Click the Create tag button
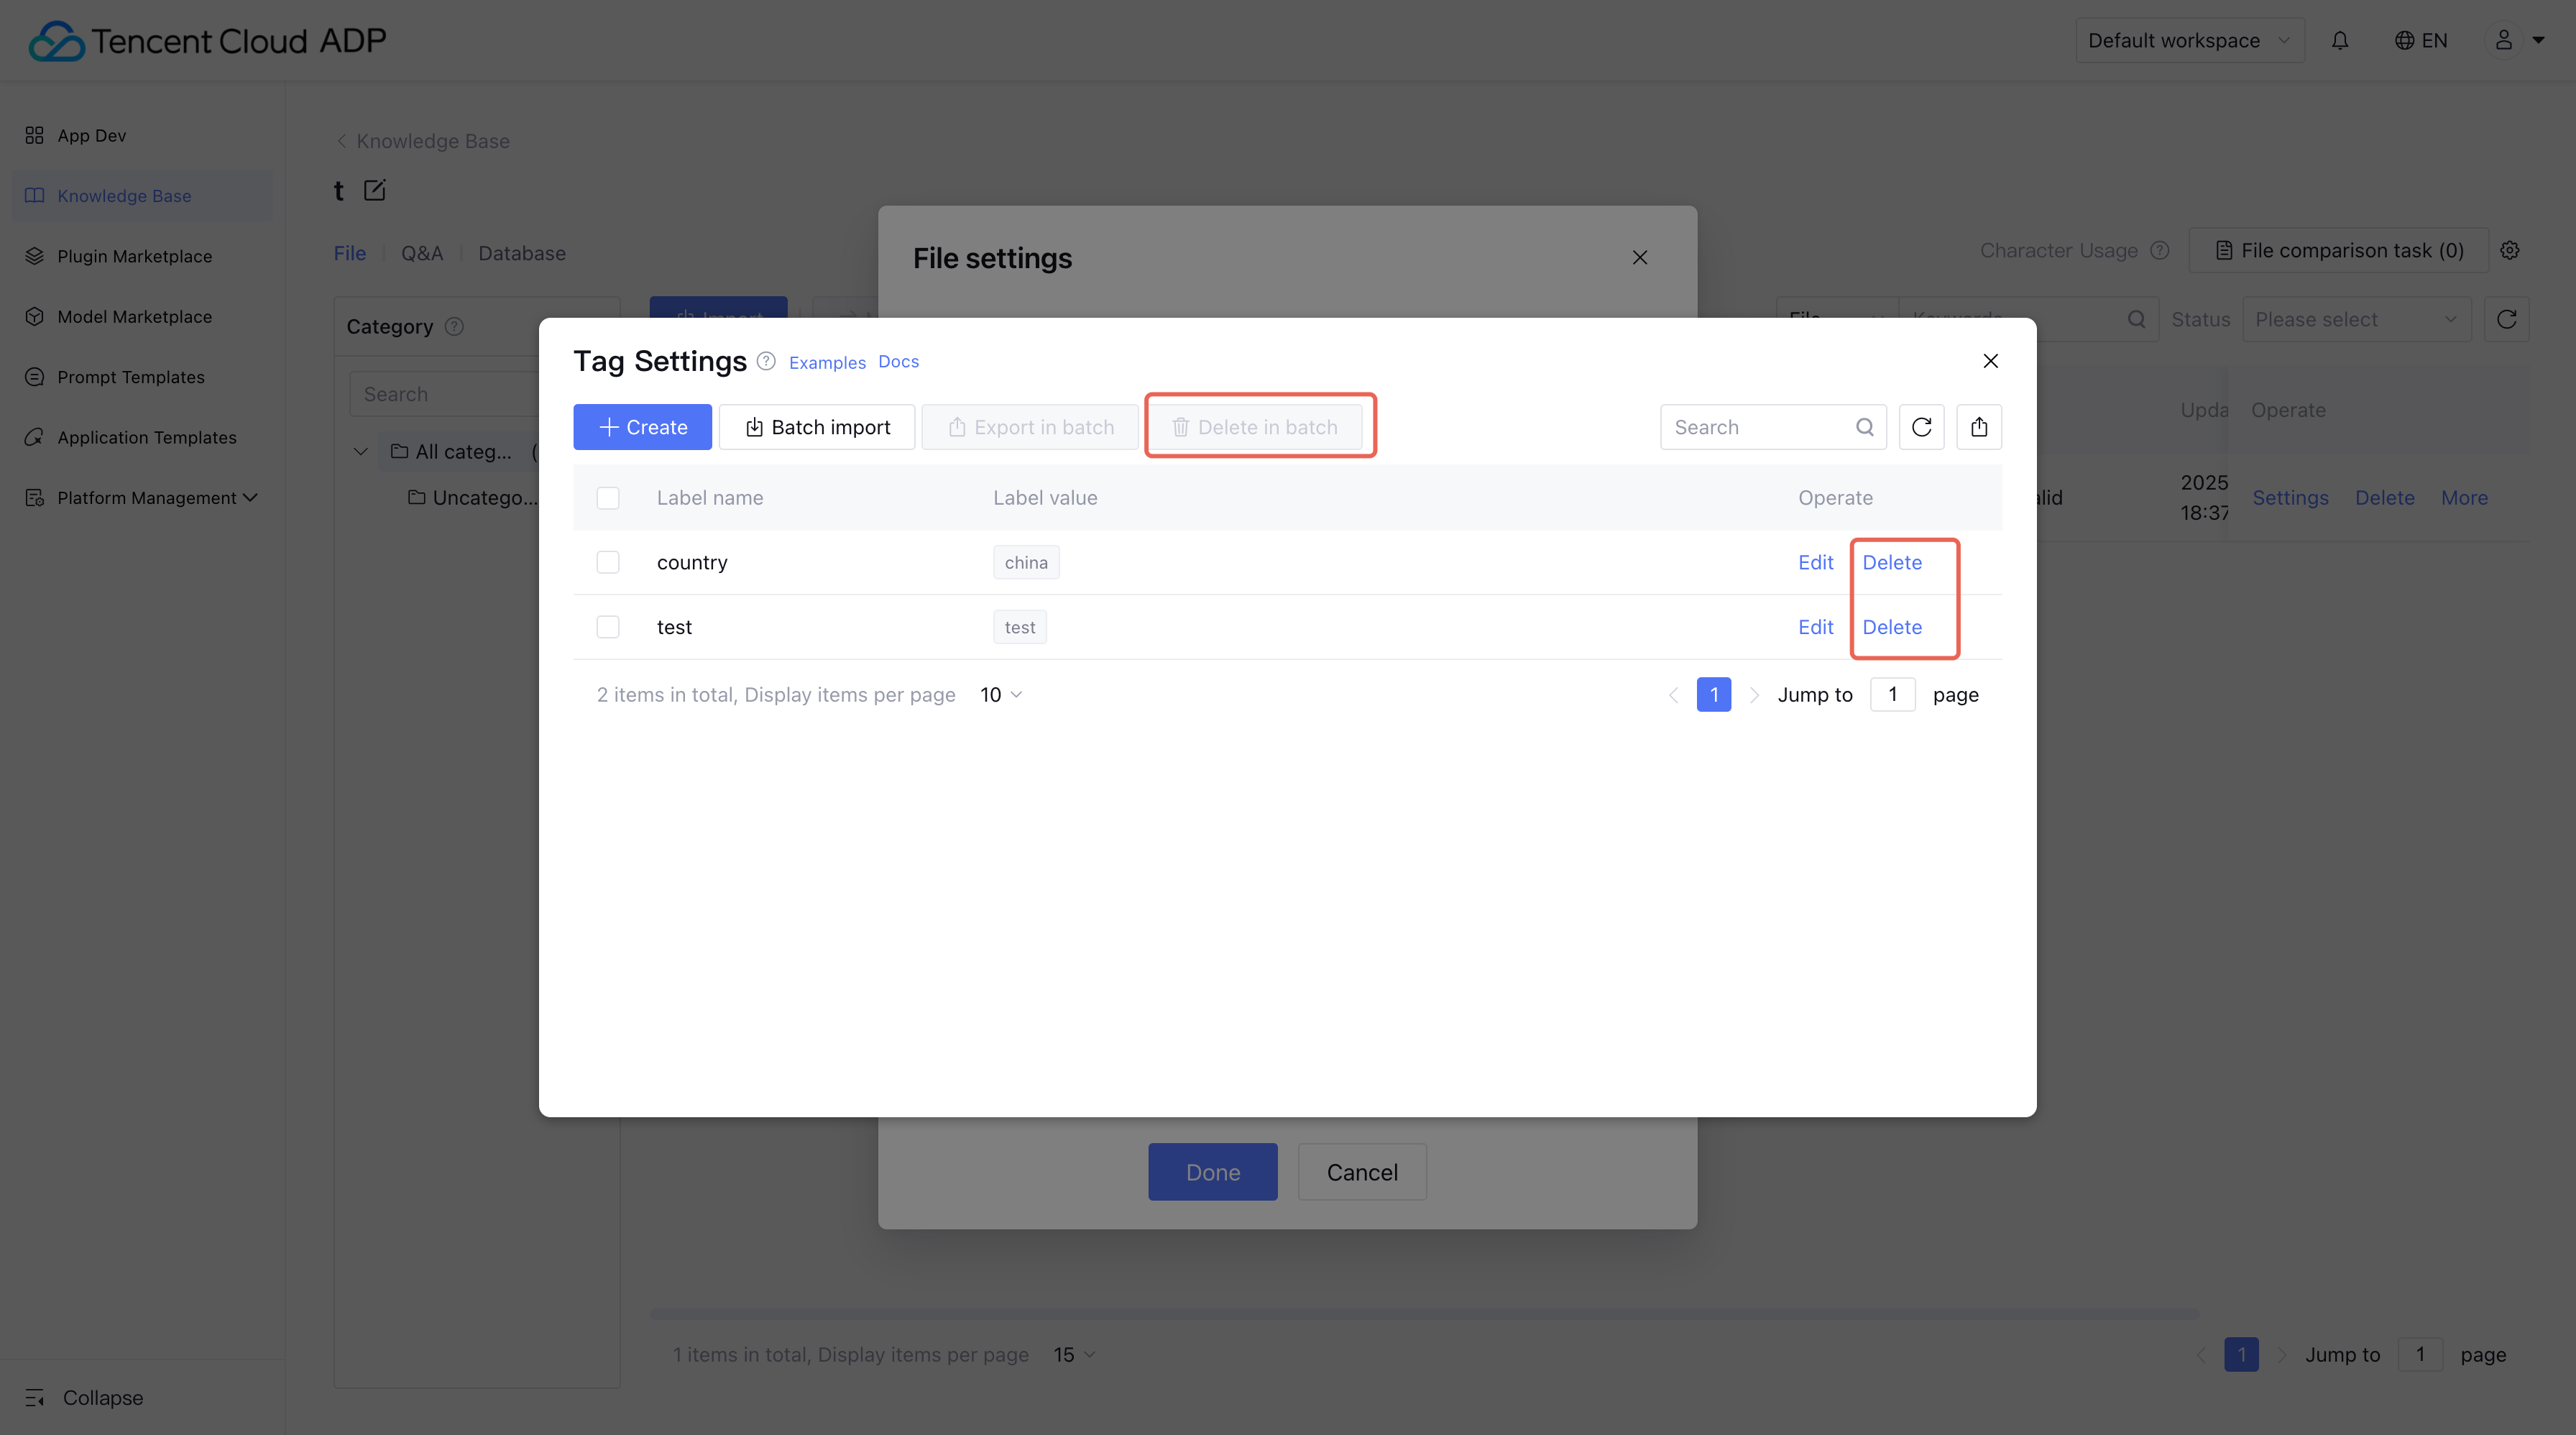Viewport: 2576px width, 1435px height. (x=642, y=427)
